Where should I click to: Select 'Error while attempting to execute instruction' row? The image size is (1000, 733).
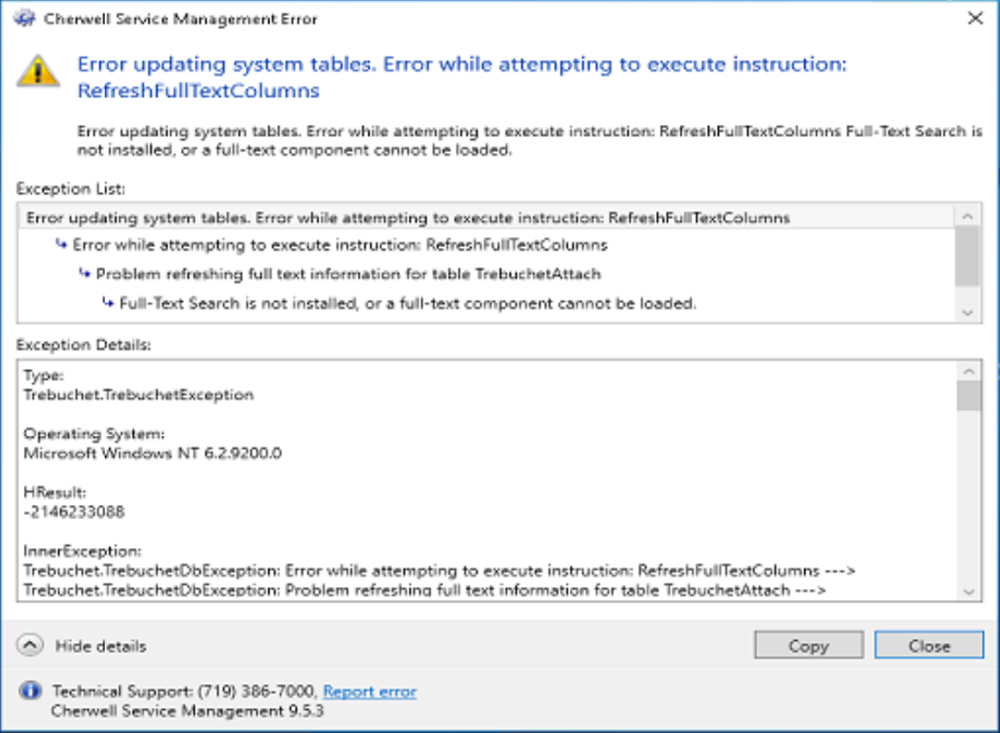[x=340, y=245]
